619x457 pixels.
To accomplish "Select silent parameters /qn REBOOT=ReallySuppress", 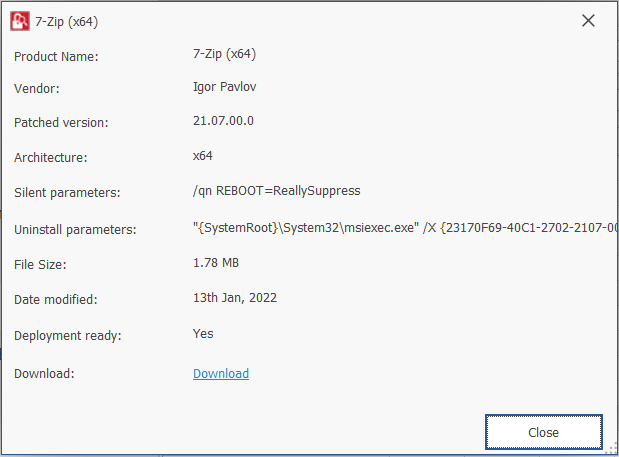I will coord(276,191).
